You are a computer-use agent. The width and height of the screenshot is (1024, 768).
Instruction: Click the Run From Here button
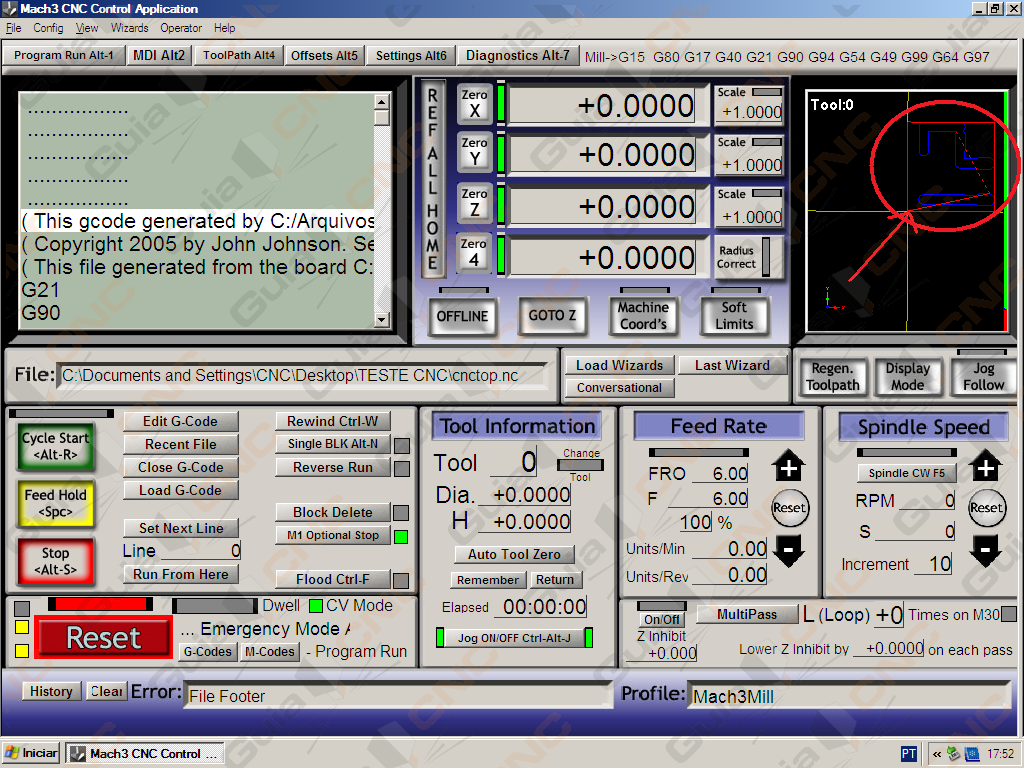(180, 575)
